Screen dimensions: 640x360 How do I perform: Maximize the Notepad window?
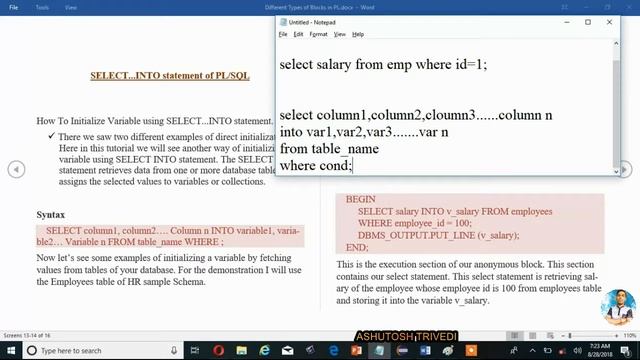pos(588,22)
